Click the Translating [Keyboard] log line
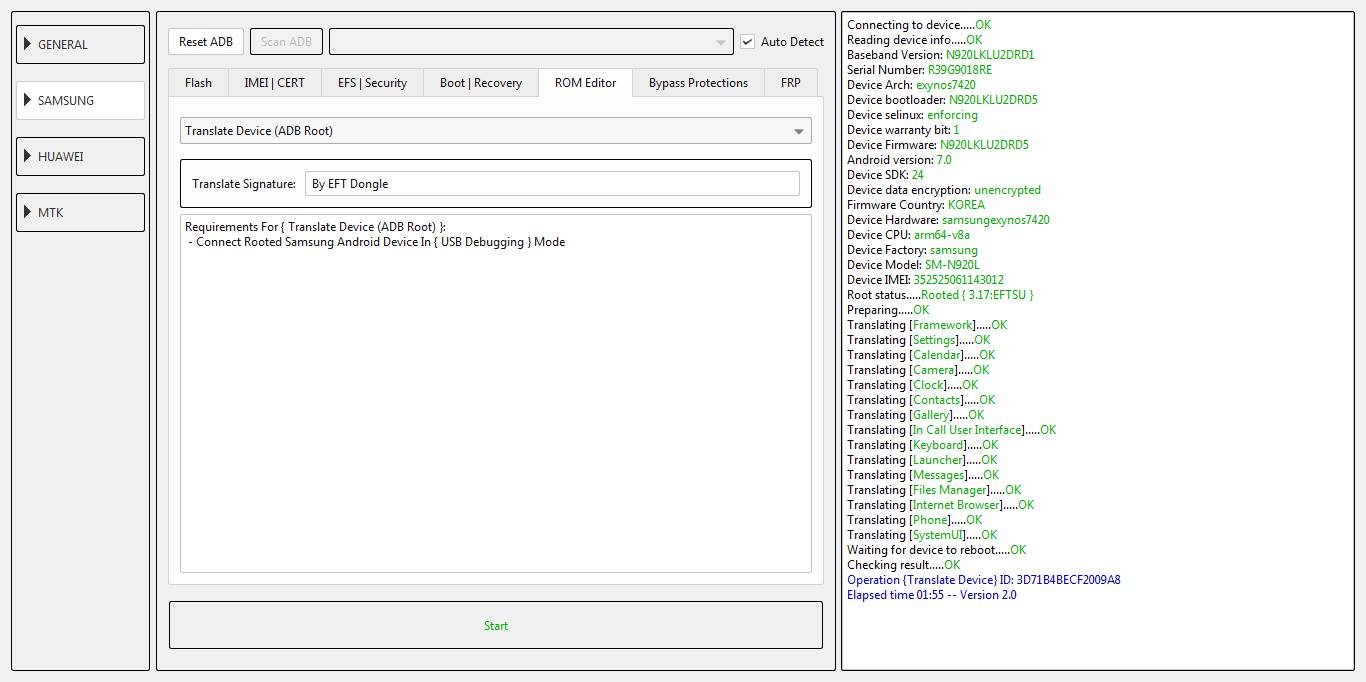 click(922, 445)
